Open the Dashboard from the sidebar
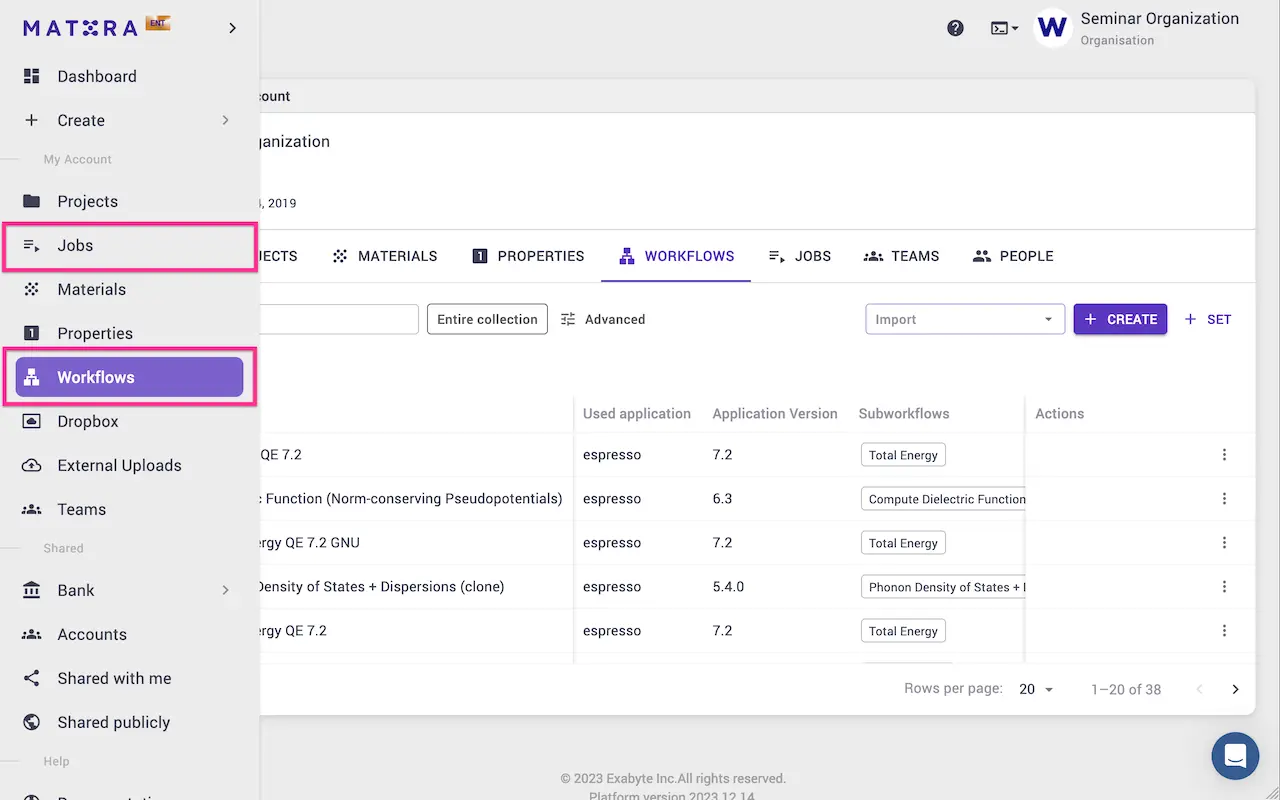The width and height of the screenshot is (1280, 800). pyautogui.click(x=96, y=76)
